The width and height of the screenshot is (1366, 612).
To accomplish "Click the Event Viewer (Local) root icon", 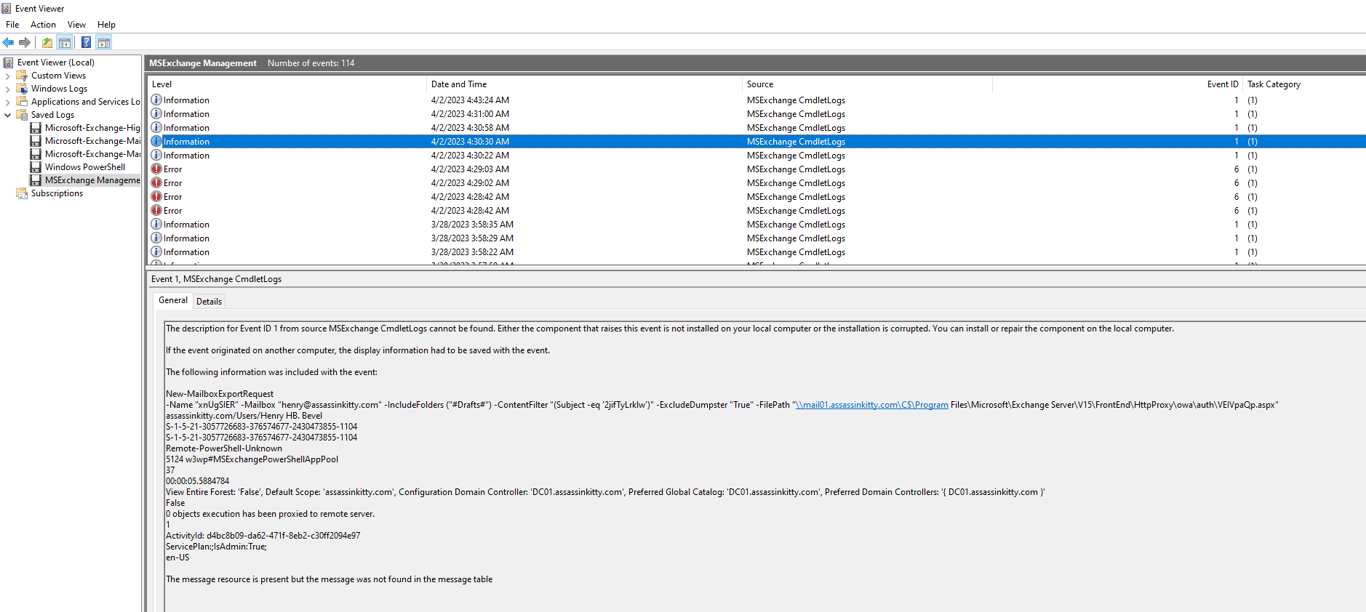I will [8, 62].
